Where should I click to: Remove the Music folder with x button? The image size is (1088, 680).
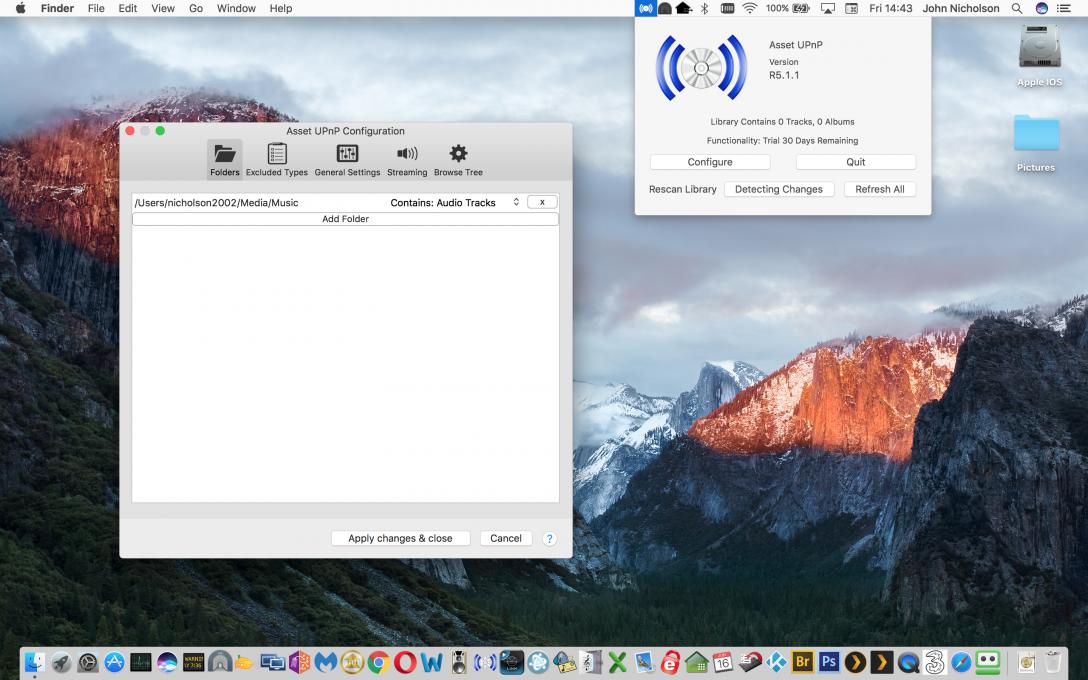click(x=542, y=203)
